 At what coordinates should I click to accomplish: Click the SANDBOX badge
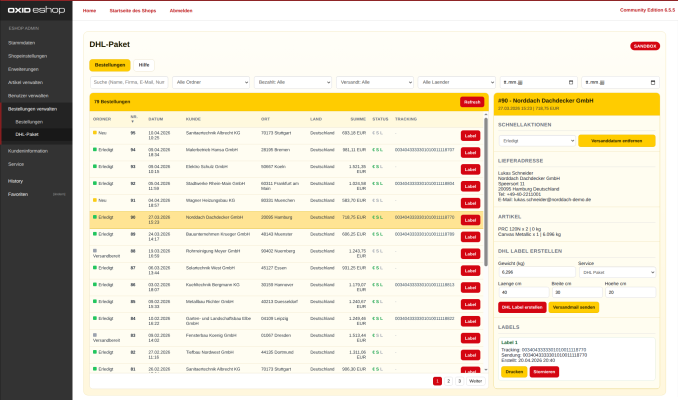645,46
